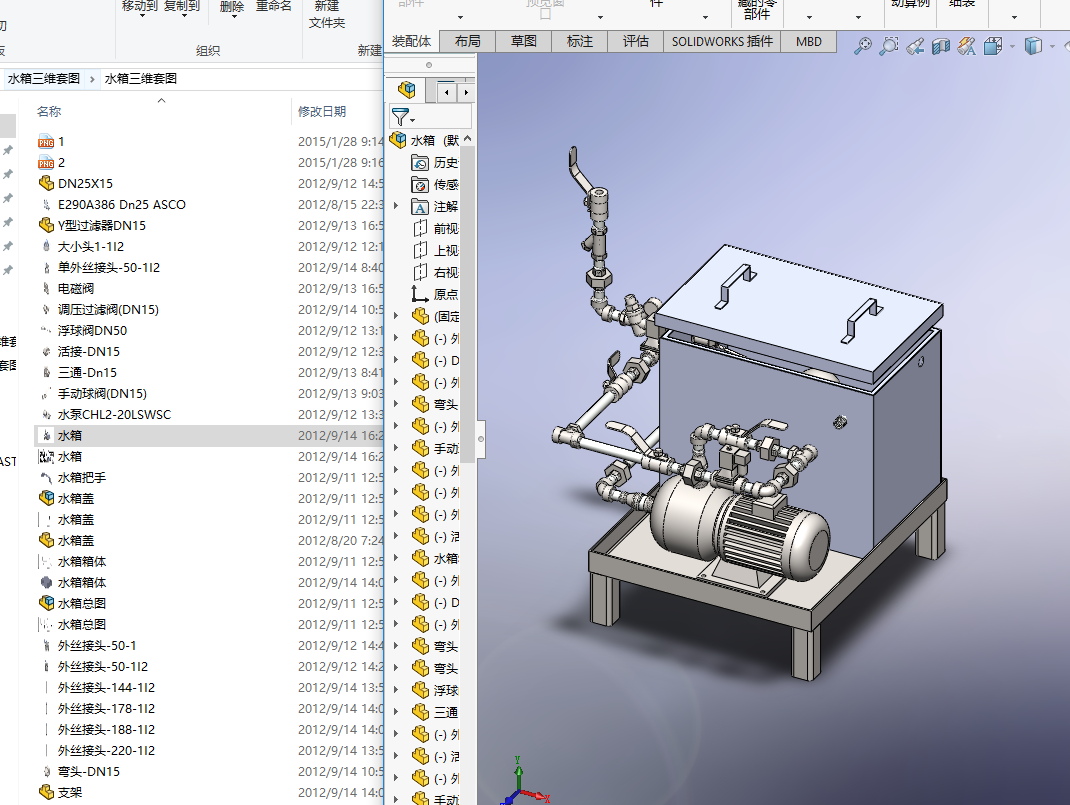Click the Zoom to Fit magnifier icon

click(862, 46)
